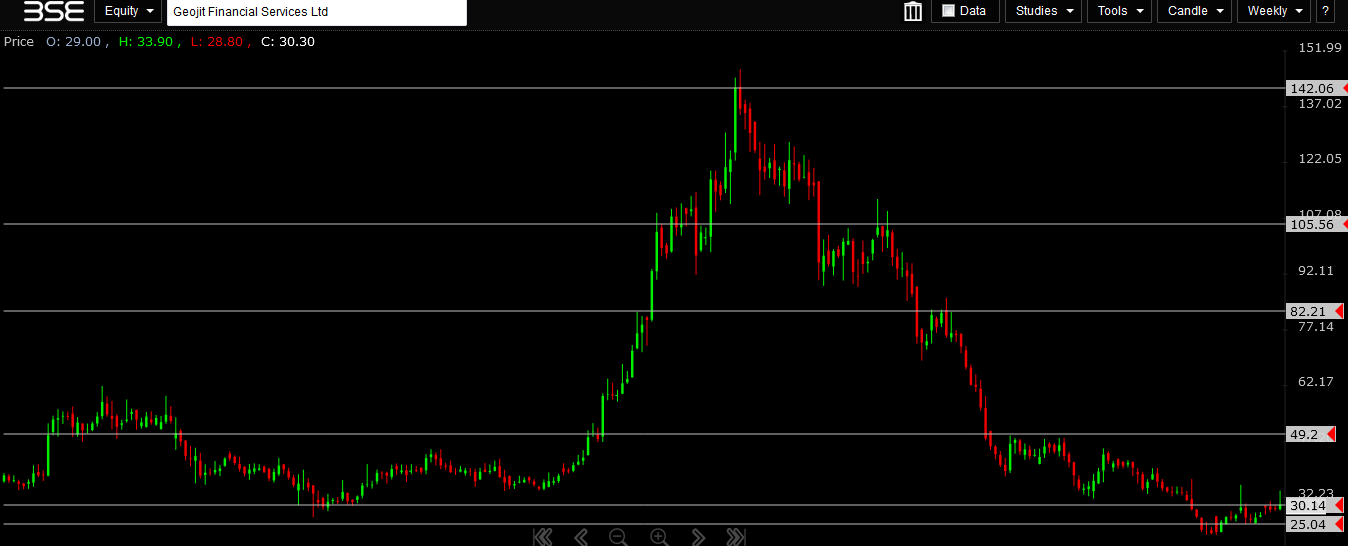Select the 82.21 price level marker

(1312, 312)
